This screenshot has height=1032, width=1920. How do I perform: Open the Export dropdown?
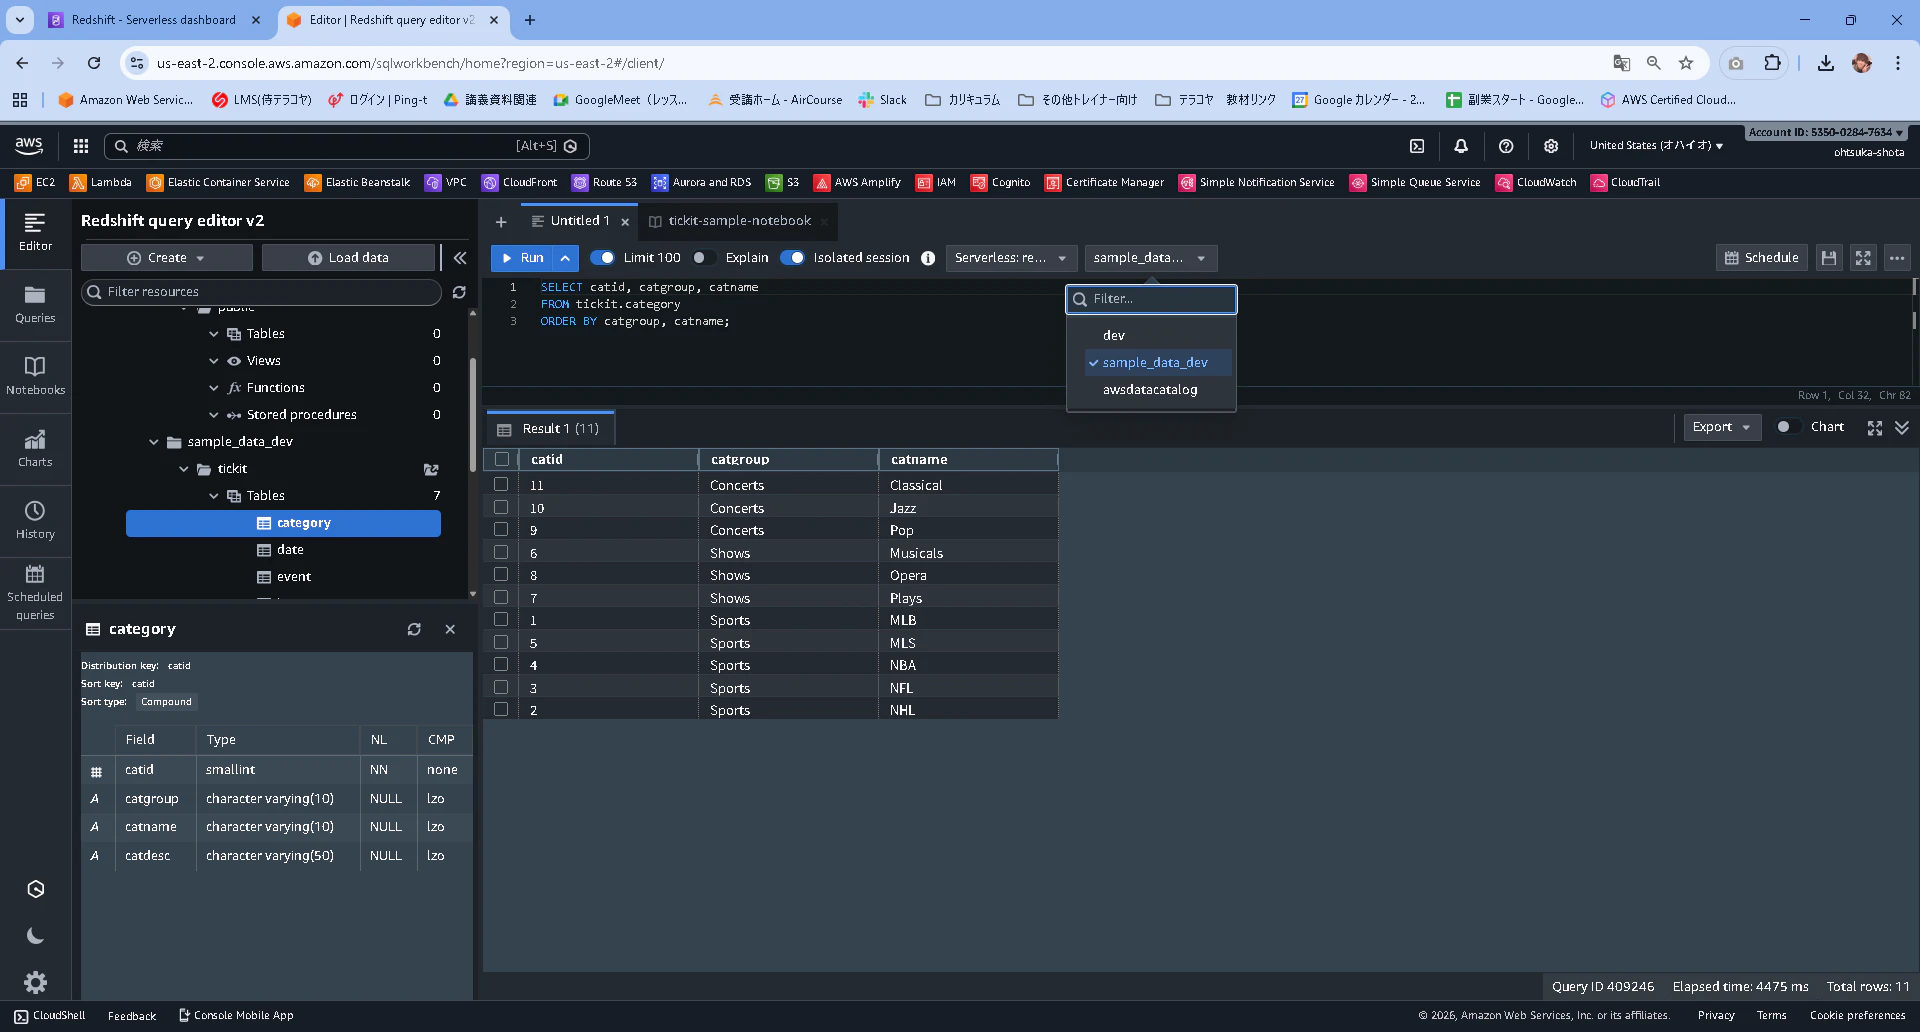(x=1722, y=427)
